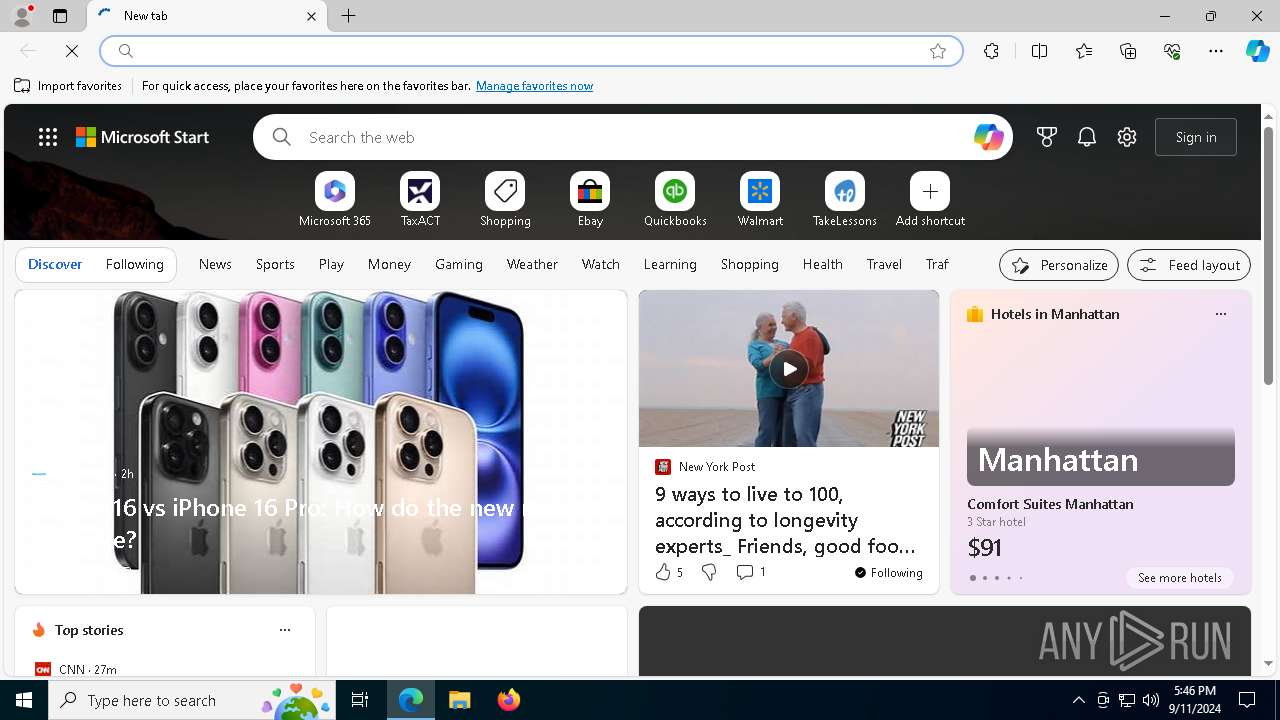This screenshot has height=720, width=1280.
Task: Go to Sports category
Action: tap(275, 264)
